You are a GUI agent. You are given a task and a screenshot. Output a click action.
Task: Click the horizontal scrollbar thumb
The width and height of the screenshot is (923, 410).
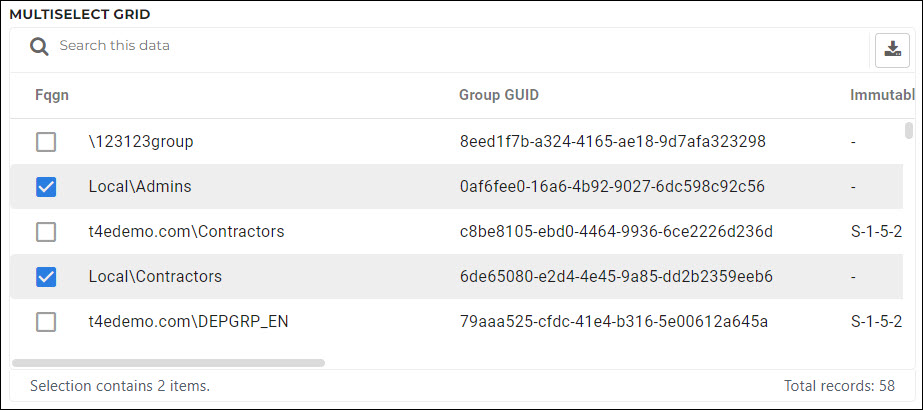[168, 363]
